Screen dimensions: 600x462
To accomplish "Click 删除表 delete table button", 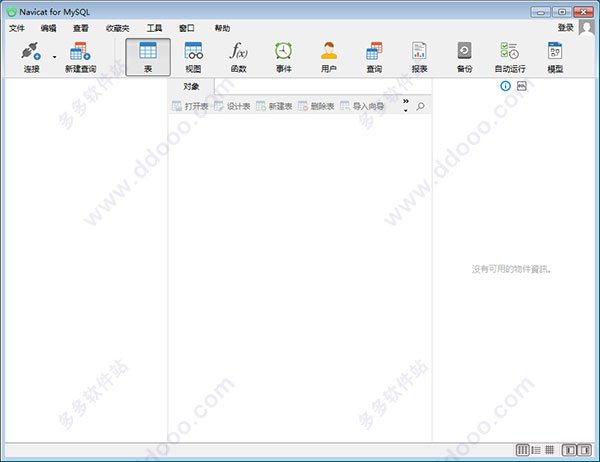I will pos(316,106).
